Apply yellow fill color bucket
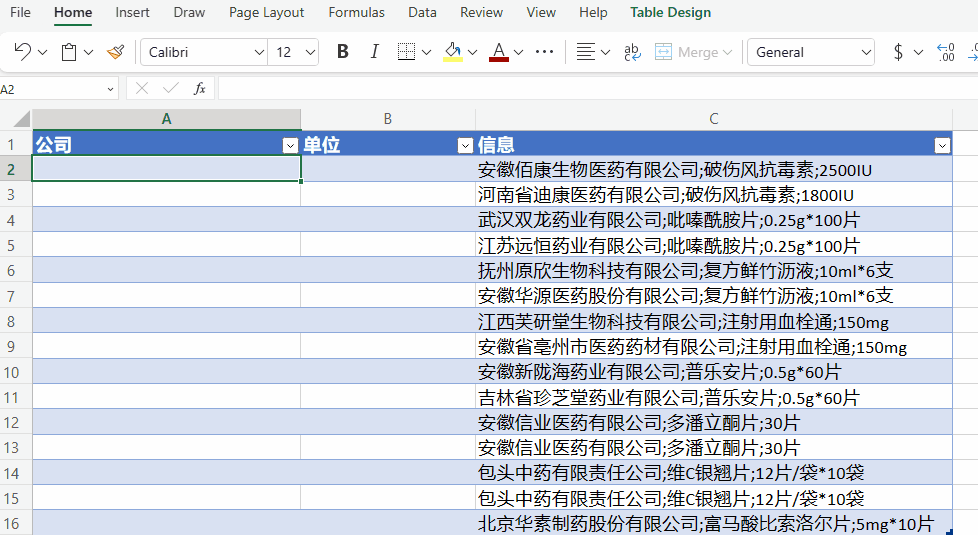 pyautogui.click(x=453, y=52)
